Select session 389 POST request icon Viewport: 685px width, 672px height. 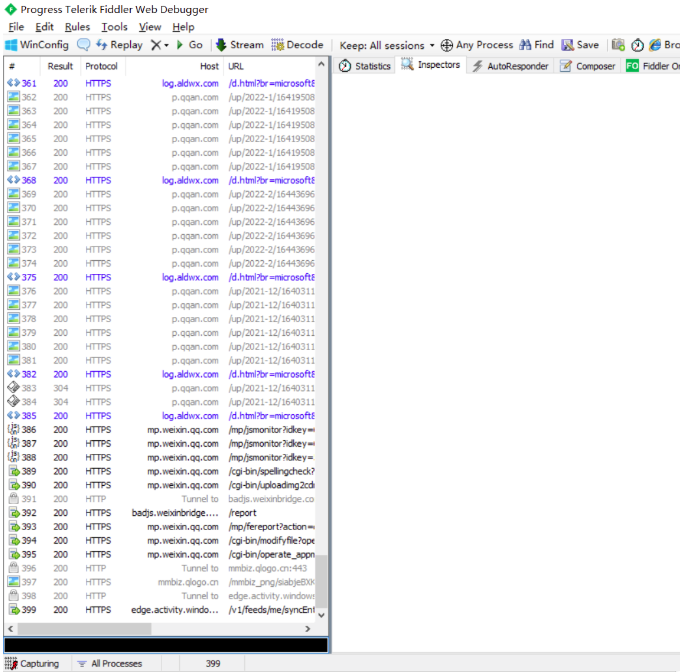(14, 471)
